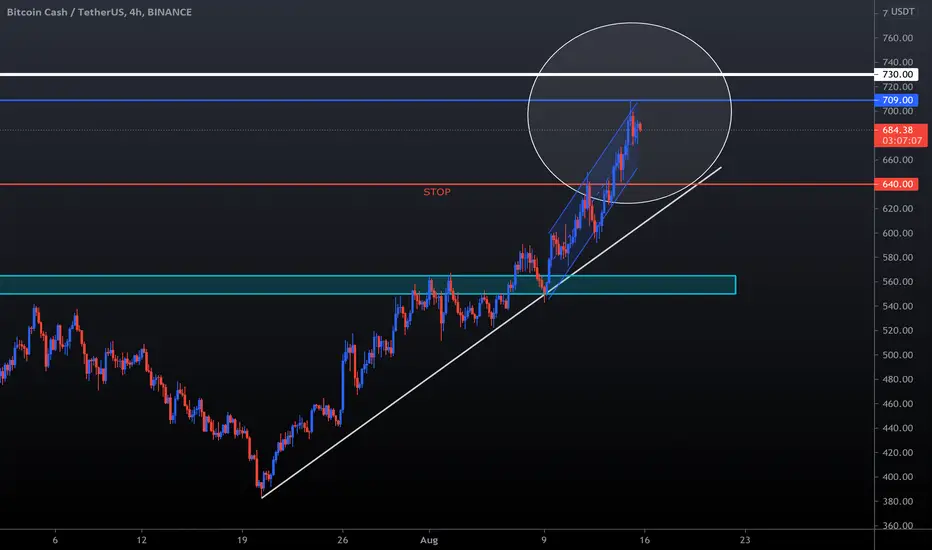Image resolution: width=932 pixels, height=550 pixels.
Task: Click the 520.00 price axis tick
Action: pyautogui.click(x=898, y=331)
